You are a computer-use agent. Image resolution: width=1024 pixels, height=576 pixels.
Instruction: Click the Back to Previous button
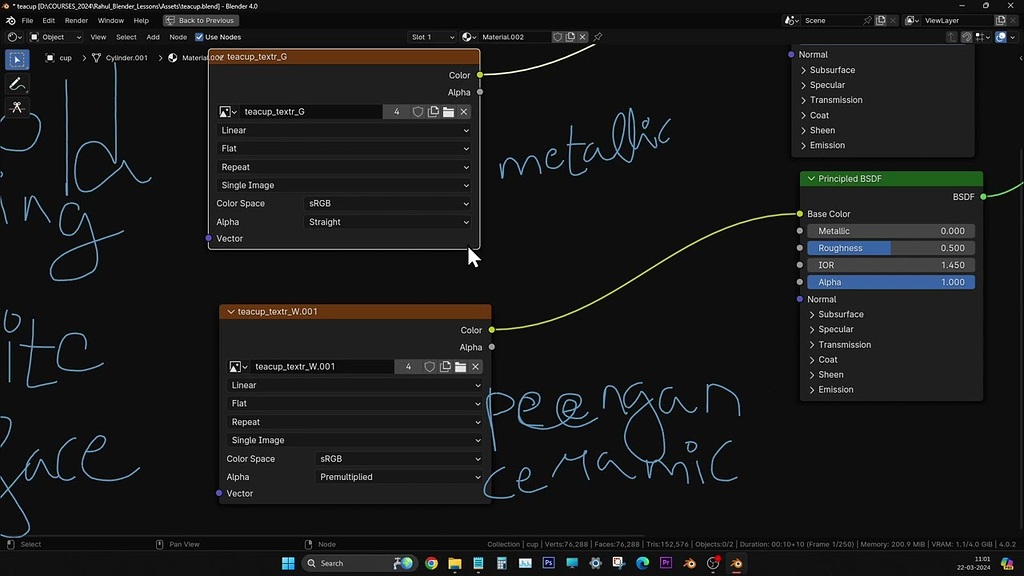[x=200, y=20]
